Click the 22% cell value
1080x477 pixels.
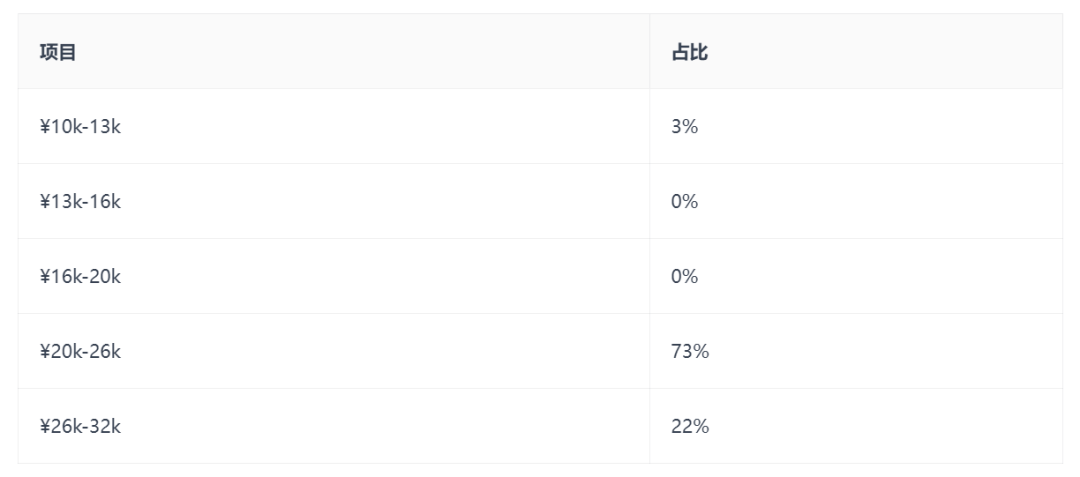[690, 427]
